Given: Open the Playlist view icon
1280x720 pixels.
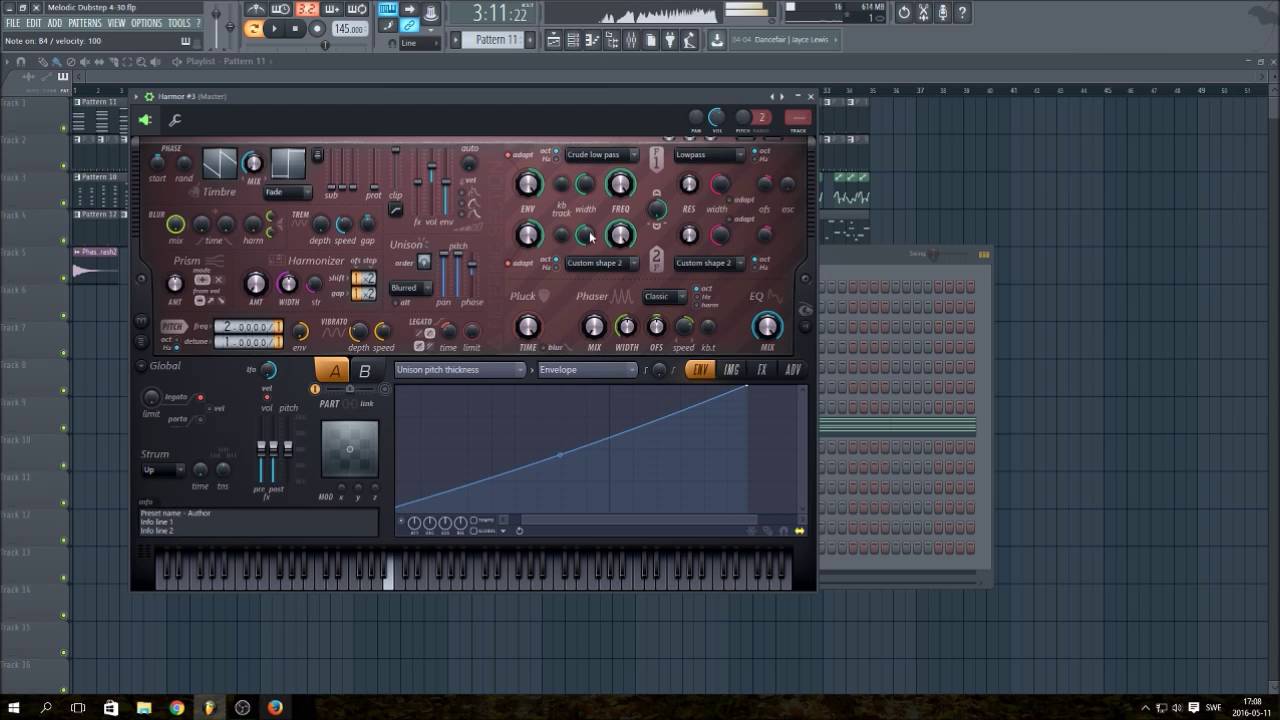Looking at the screenshot, I should (553, 40).
